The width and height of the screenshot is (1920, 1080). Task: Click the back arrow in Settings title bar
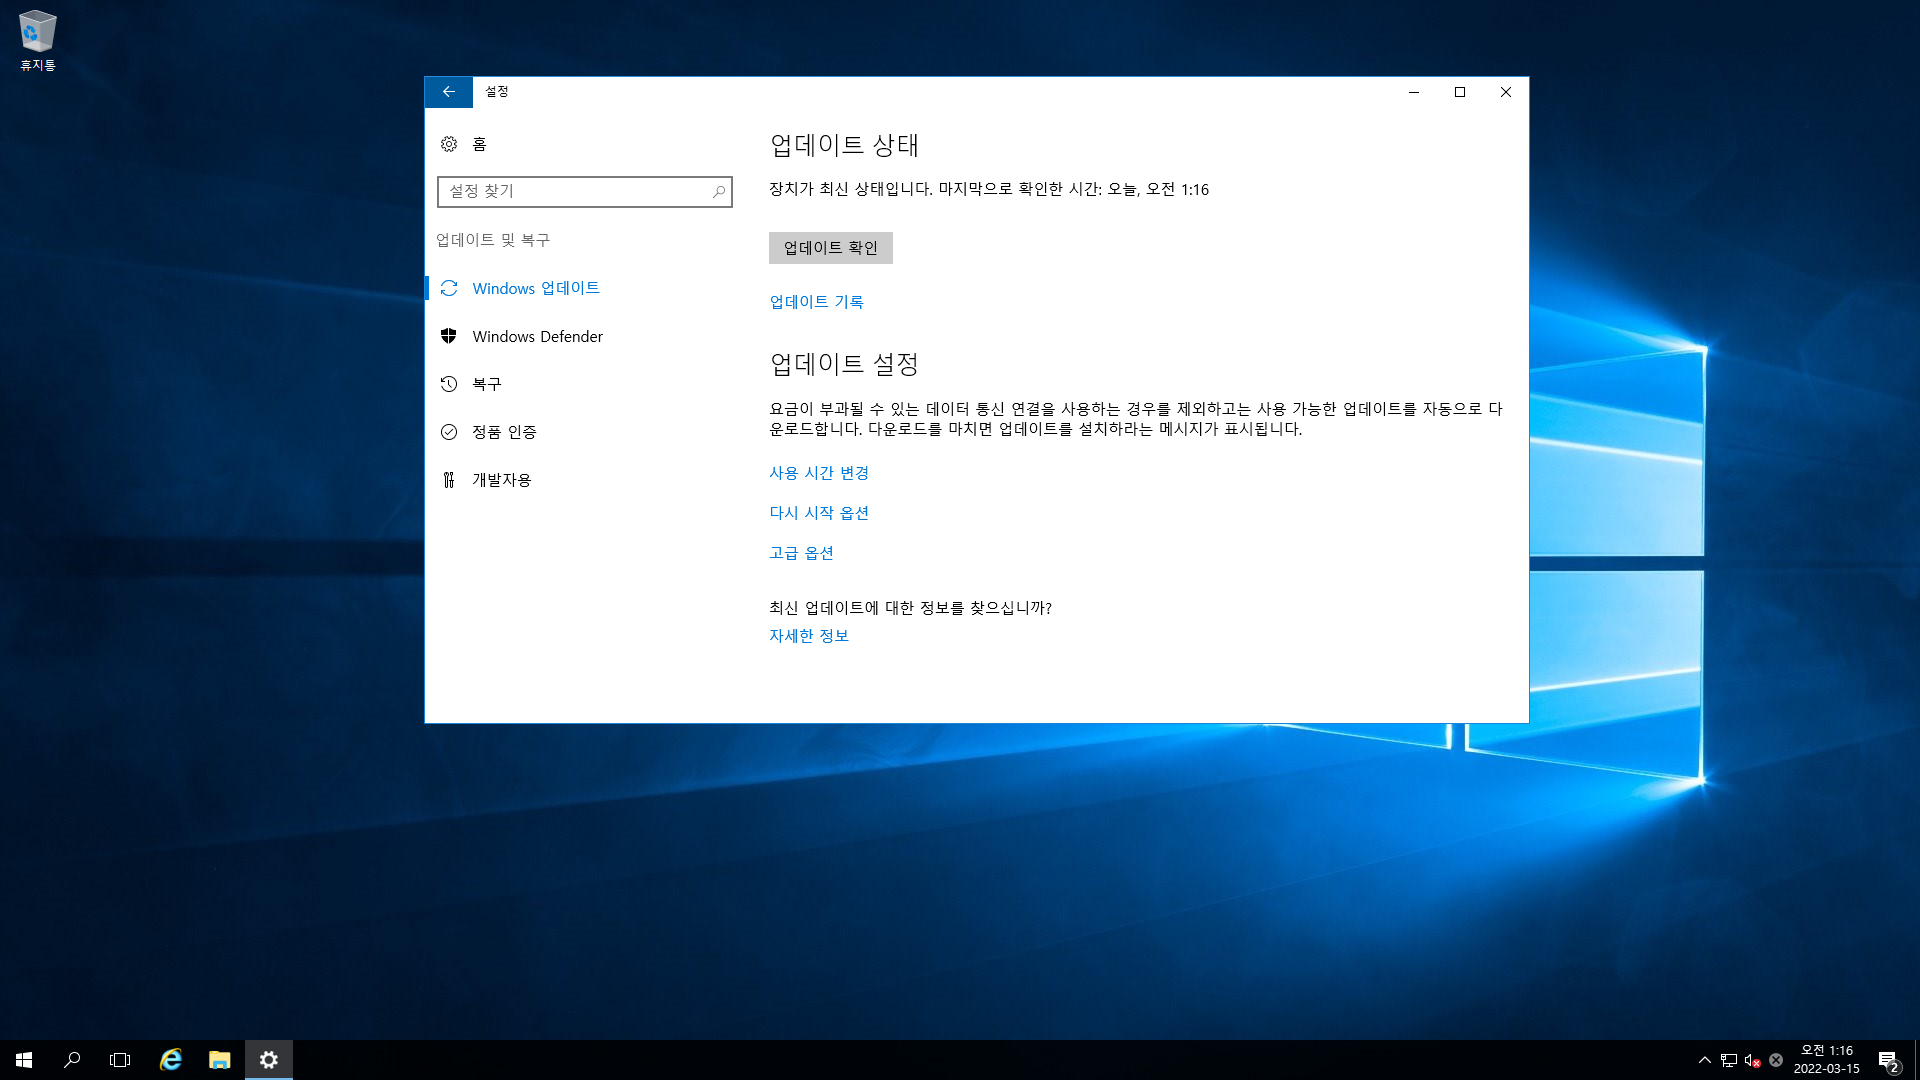tap(448, 92)
